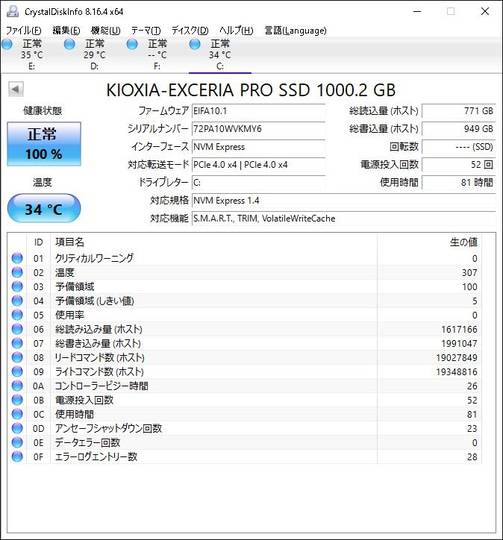Open the ディスク(D) menu
The width and height of the screenshot is (503, 540).
tap(190, 31)
